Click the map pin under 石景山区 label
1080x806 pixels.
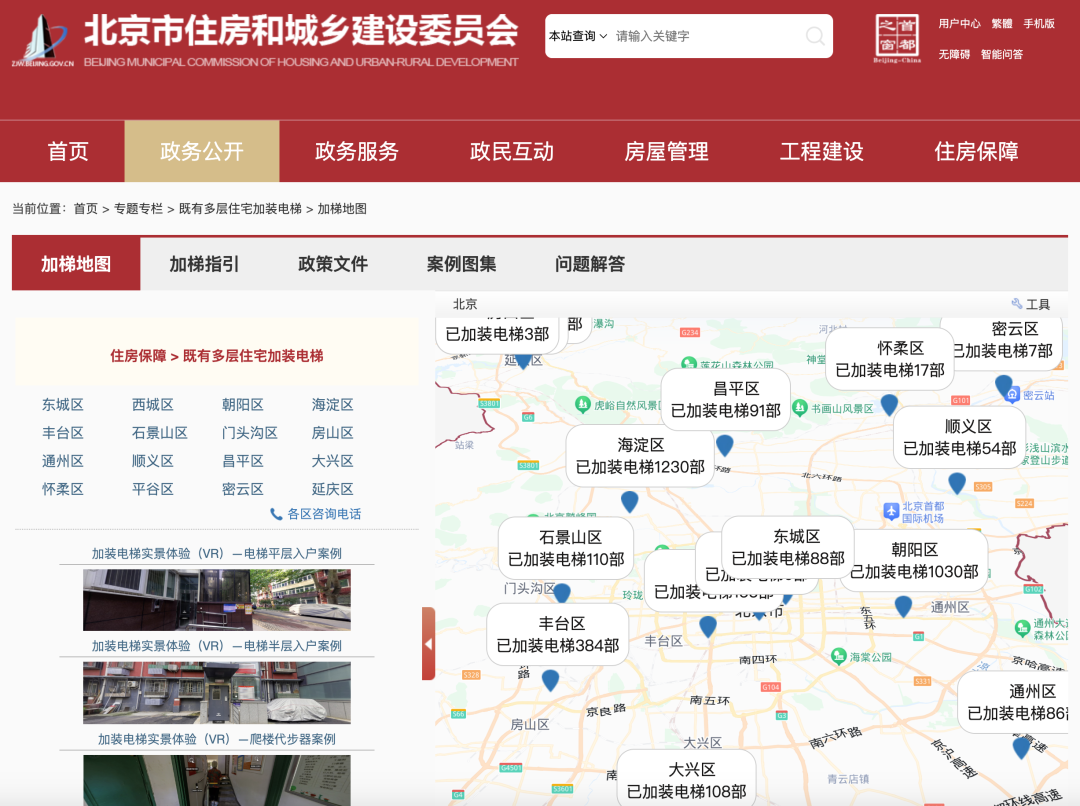pyautogui.click(x=562, y=594)
